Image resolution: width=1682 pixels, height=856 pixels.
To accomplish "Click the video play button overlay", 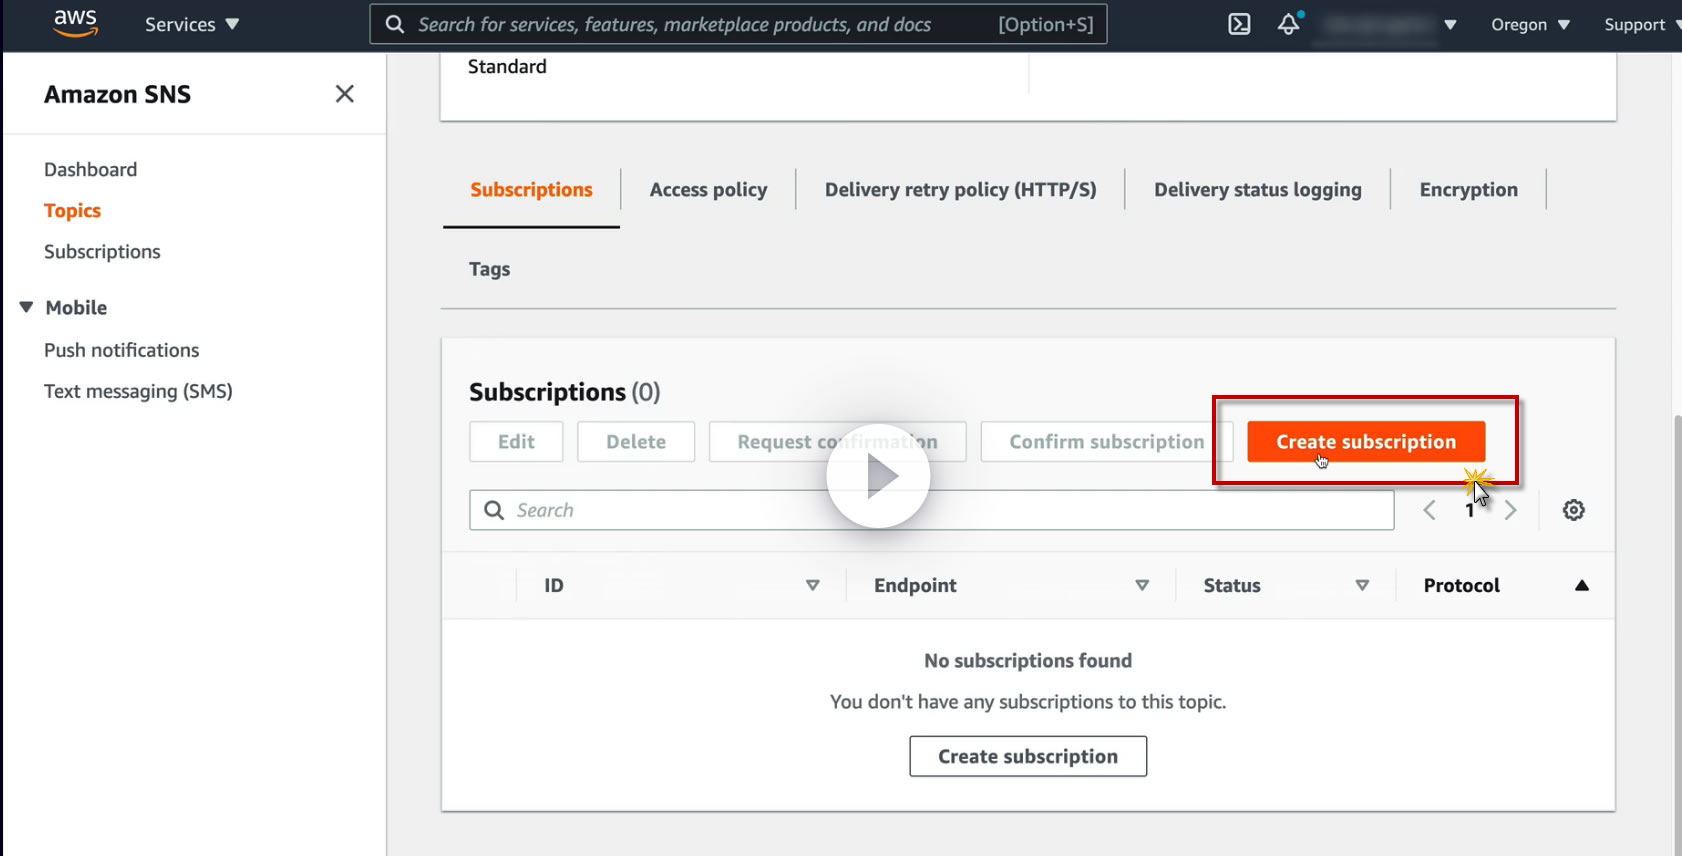I will click(878, 477).
